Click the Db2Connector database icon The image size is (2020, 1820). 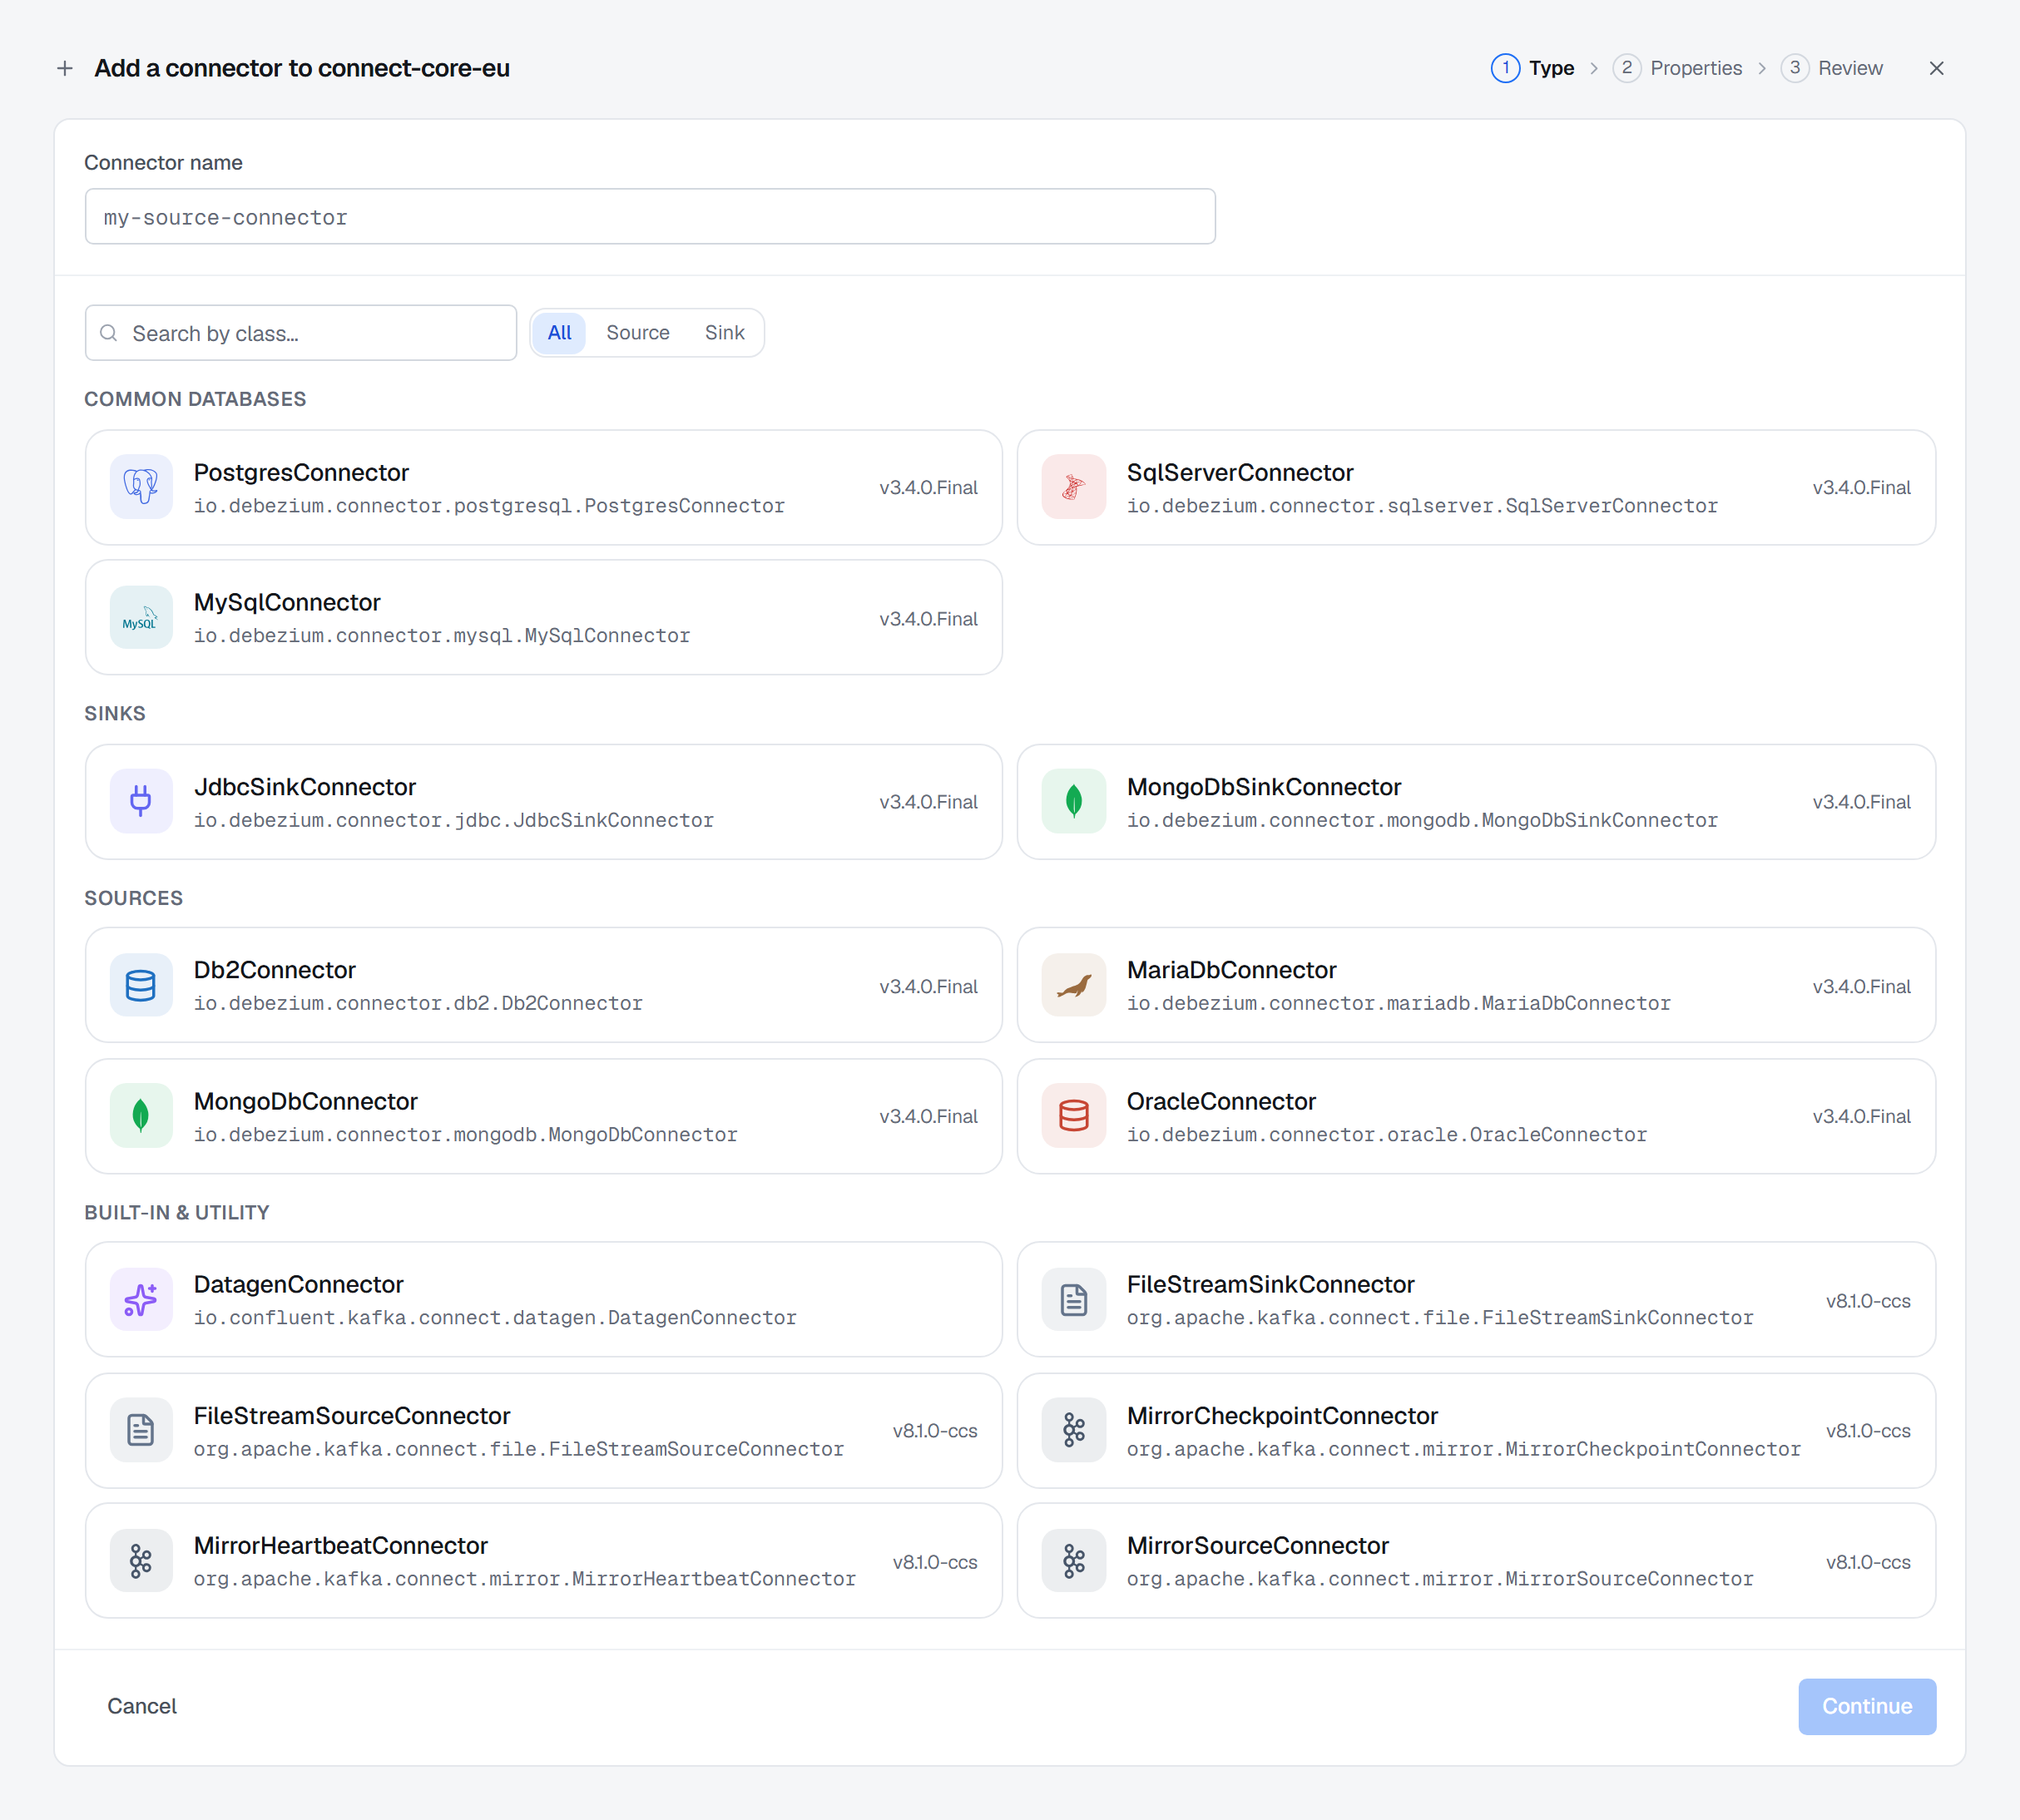pyautogui.click(x=141, y=986)
